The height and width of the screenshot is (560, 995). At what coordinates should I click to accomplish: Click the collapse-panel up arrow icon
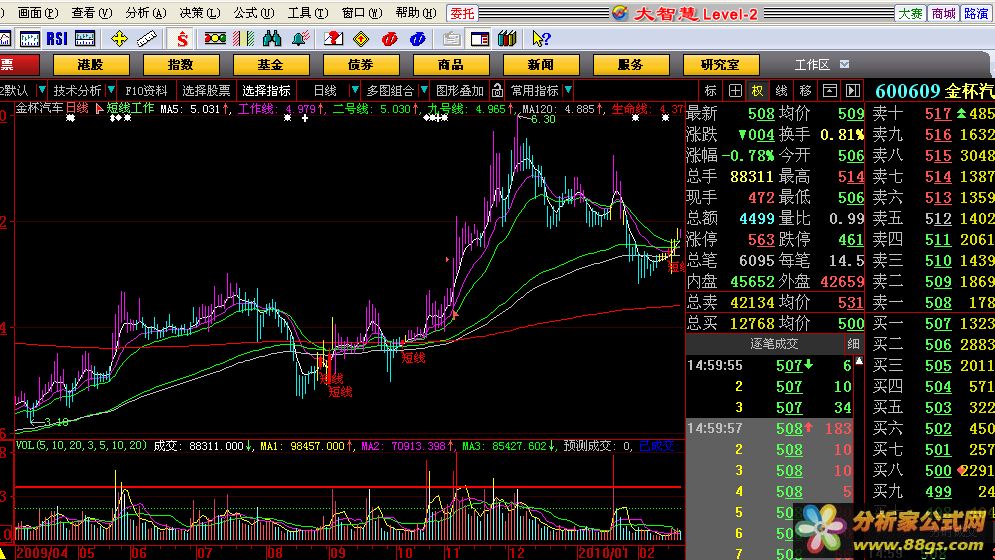[x=829, y=91]
